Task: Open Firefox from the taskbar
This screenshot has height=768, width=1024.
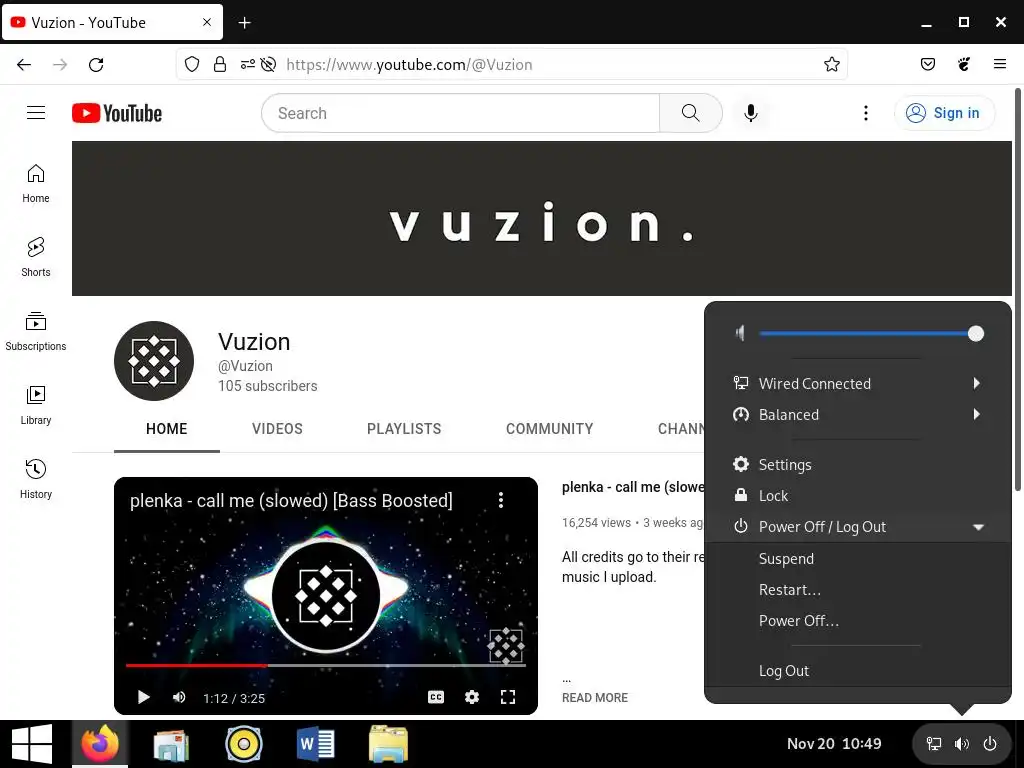Action: [x=100, y=744]
